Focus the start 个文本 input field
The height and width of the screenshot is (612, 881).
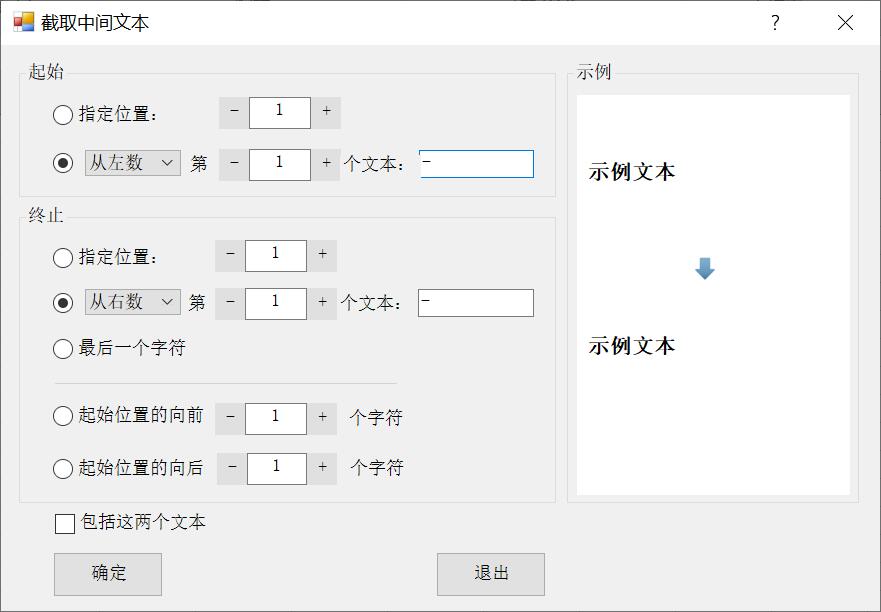(x=476, y=164)
